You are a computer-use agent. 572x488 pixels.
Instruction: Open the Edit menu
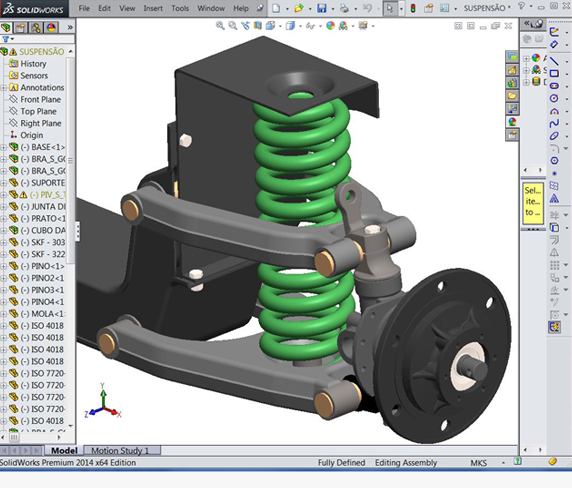click(104, 8)
